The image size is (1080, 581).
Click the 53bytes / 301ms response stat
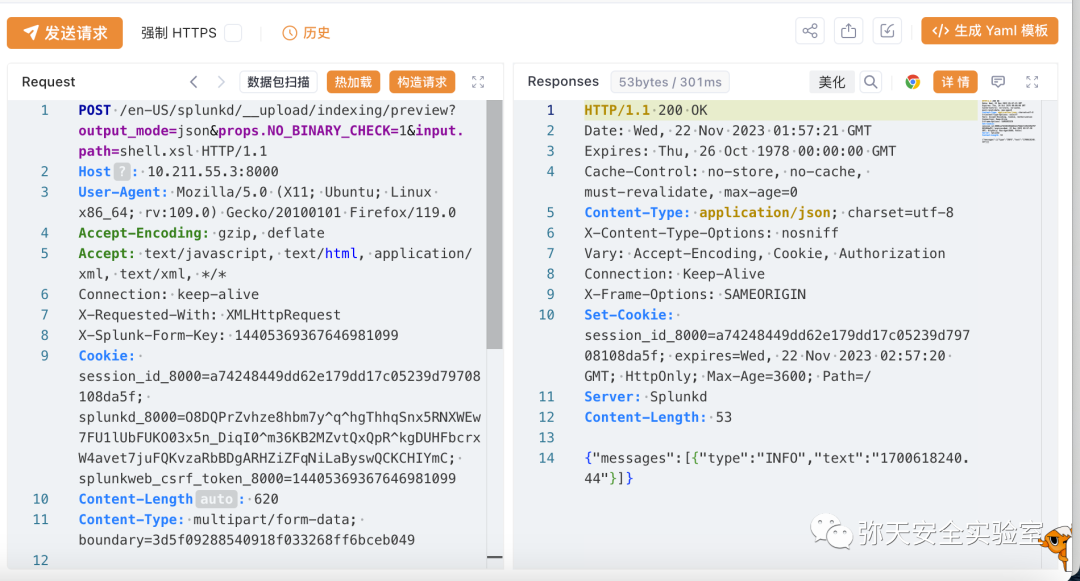click(x=670, y=82)
